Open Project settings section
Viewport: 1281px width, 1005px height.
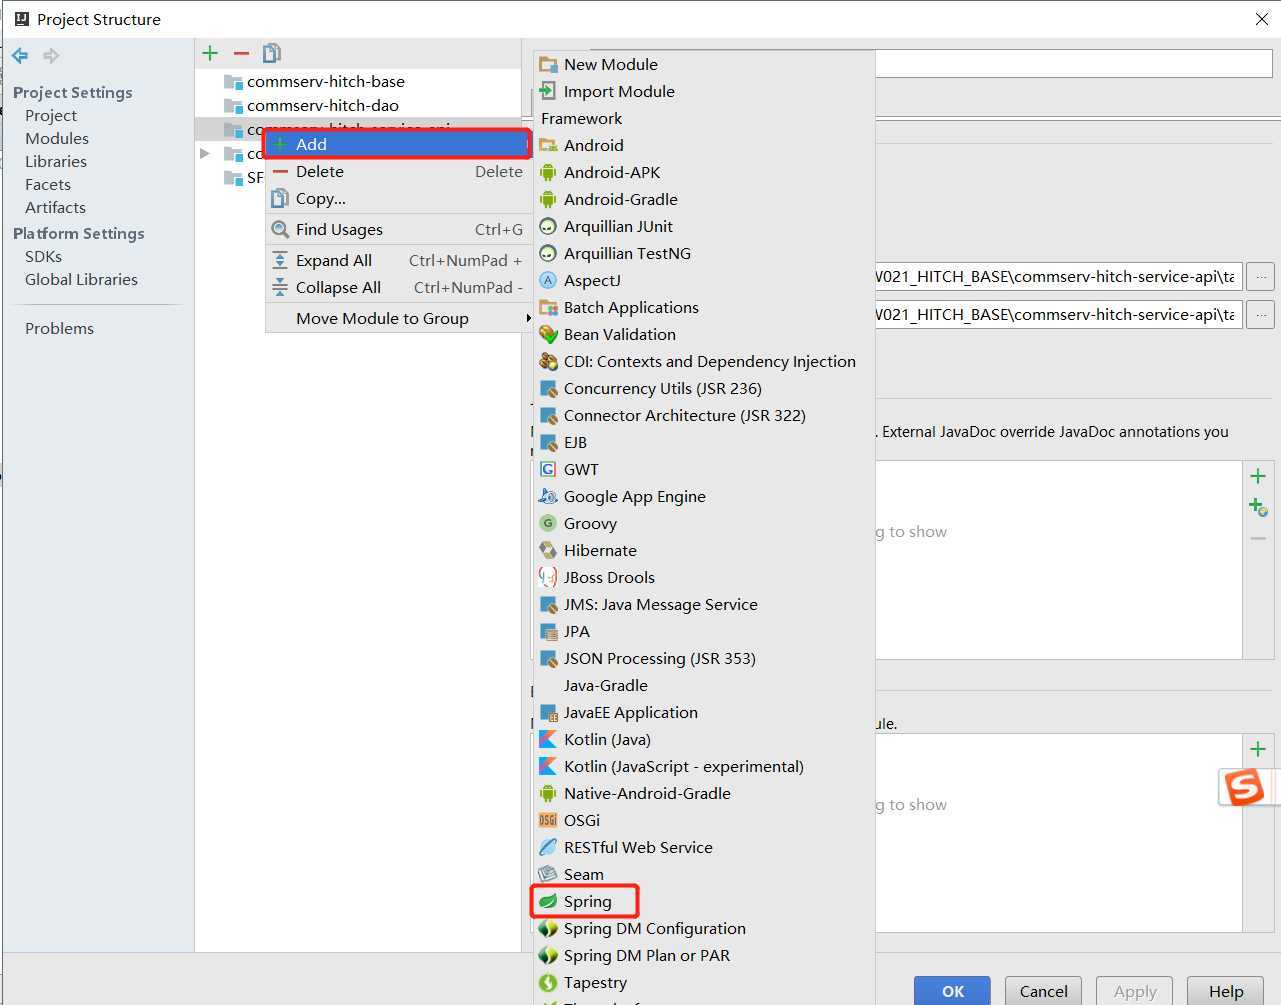(51, 115)
